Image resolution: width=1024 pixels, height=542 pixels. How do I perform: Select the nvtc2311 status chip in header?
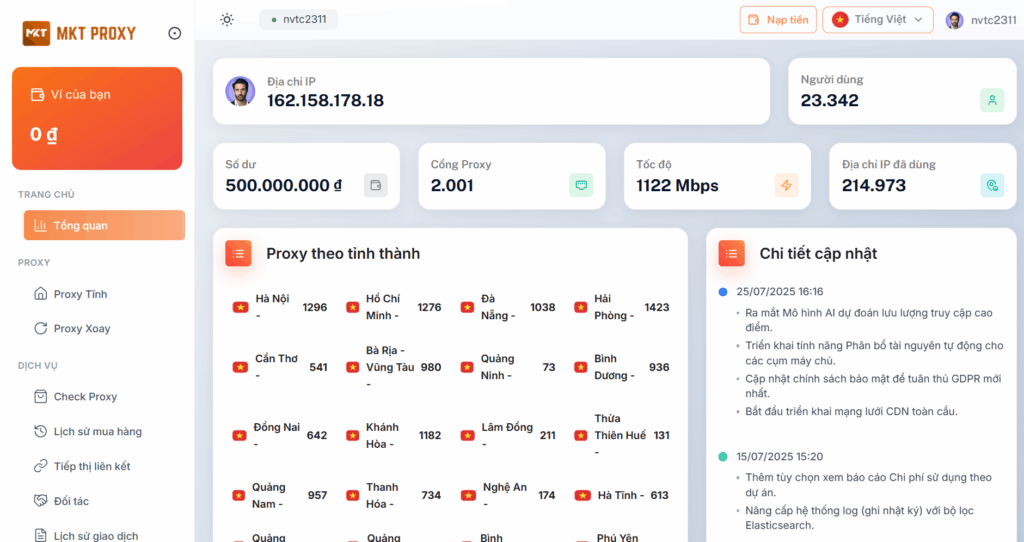298,20
